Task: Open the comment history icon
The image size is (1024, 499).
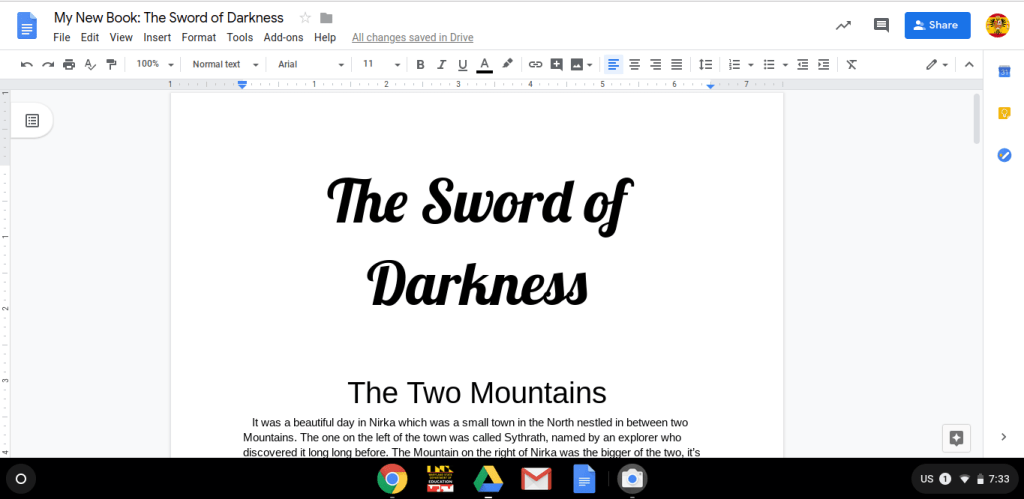Action: click(881, 25)
